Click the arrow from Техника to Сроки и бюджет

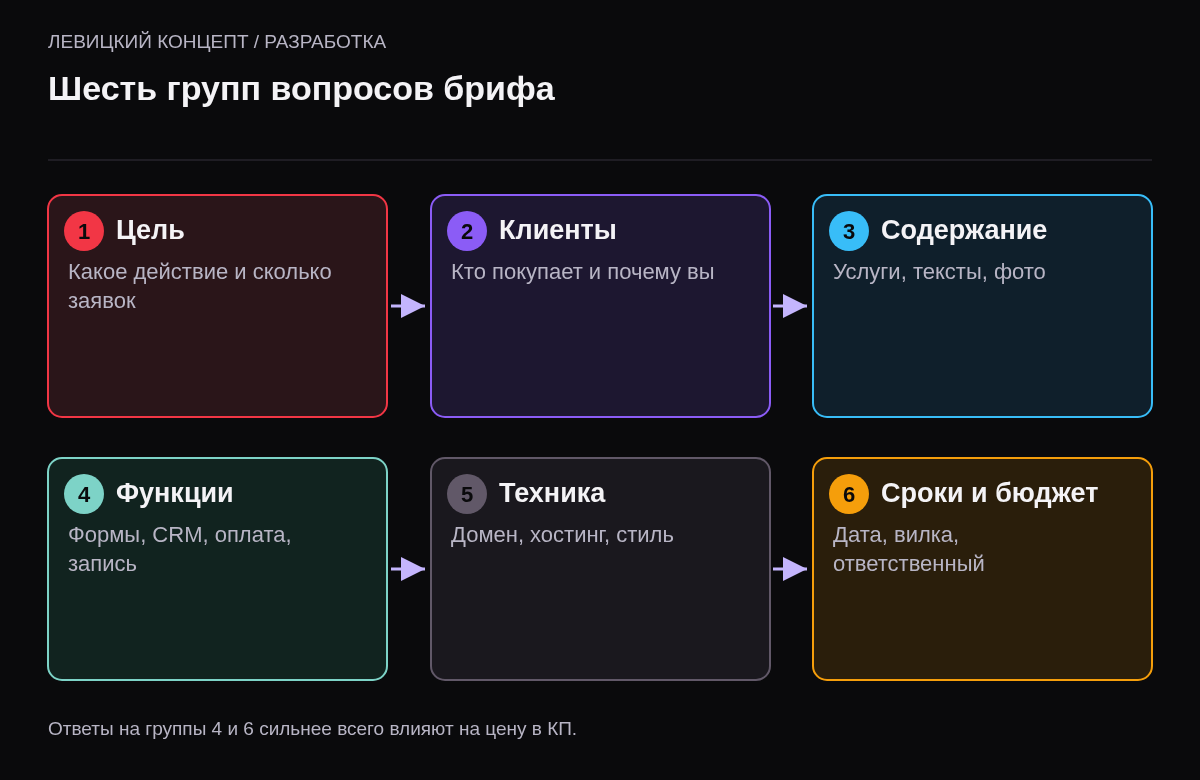(x=791, y=569)
